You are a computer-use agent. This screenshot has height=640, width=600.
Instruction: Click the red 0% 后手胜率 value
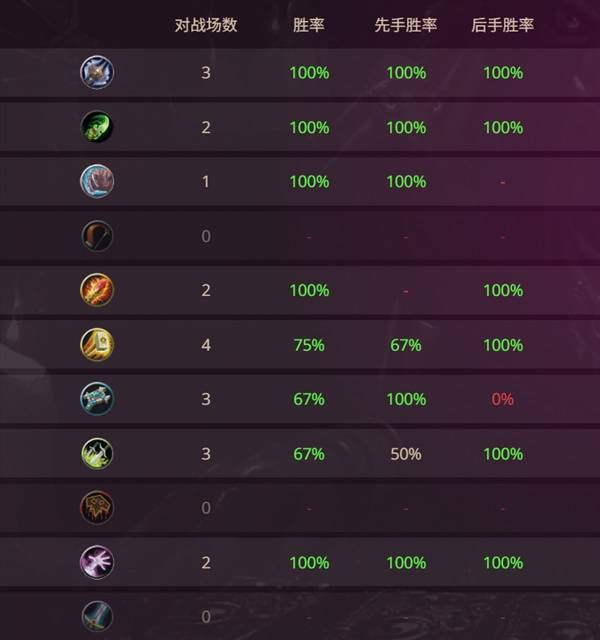pos(502,399)
